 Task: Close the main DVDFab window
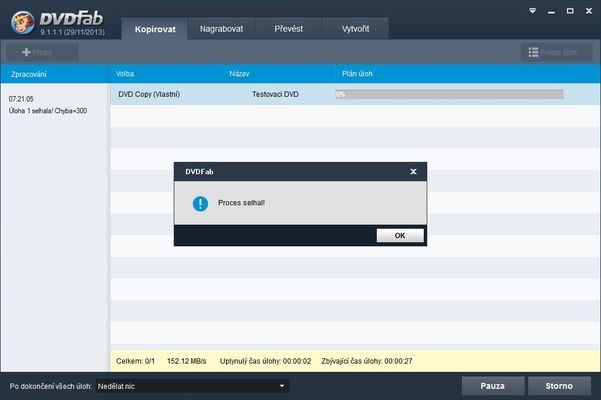point(589,11)
